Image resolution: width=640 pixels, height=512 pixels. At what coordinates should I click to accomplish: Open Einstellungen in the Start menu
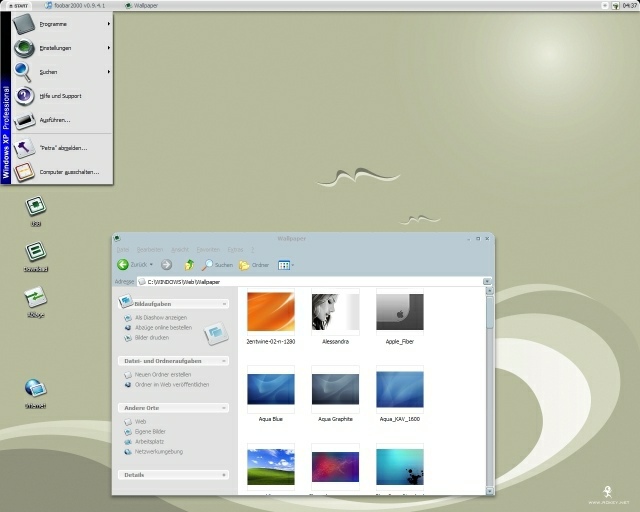click(62, 48)
